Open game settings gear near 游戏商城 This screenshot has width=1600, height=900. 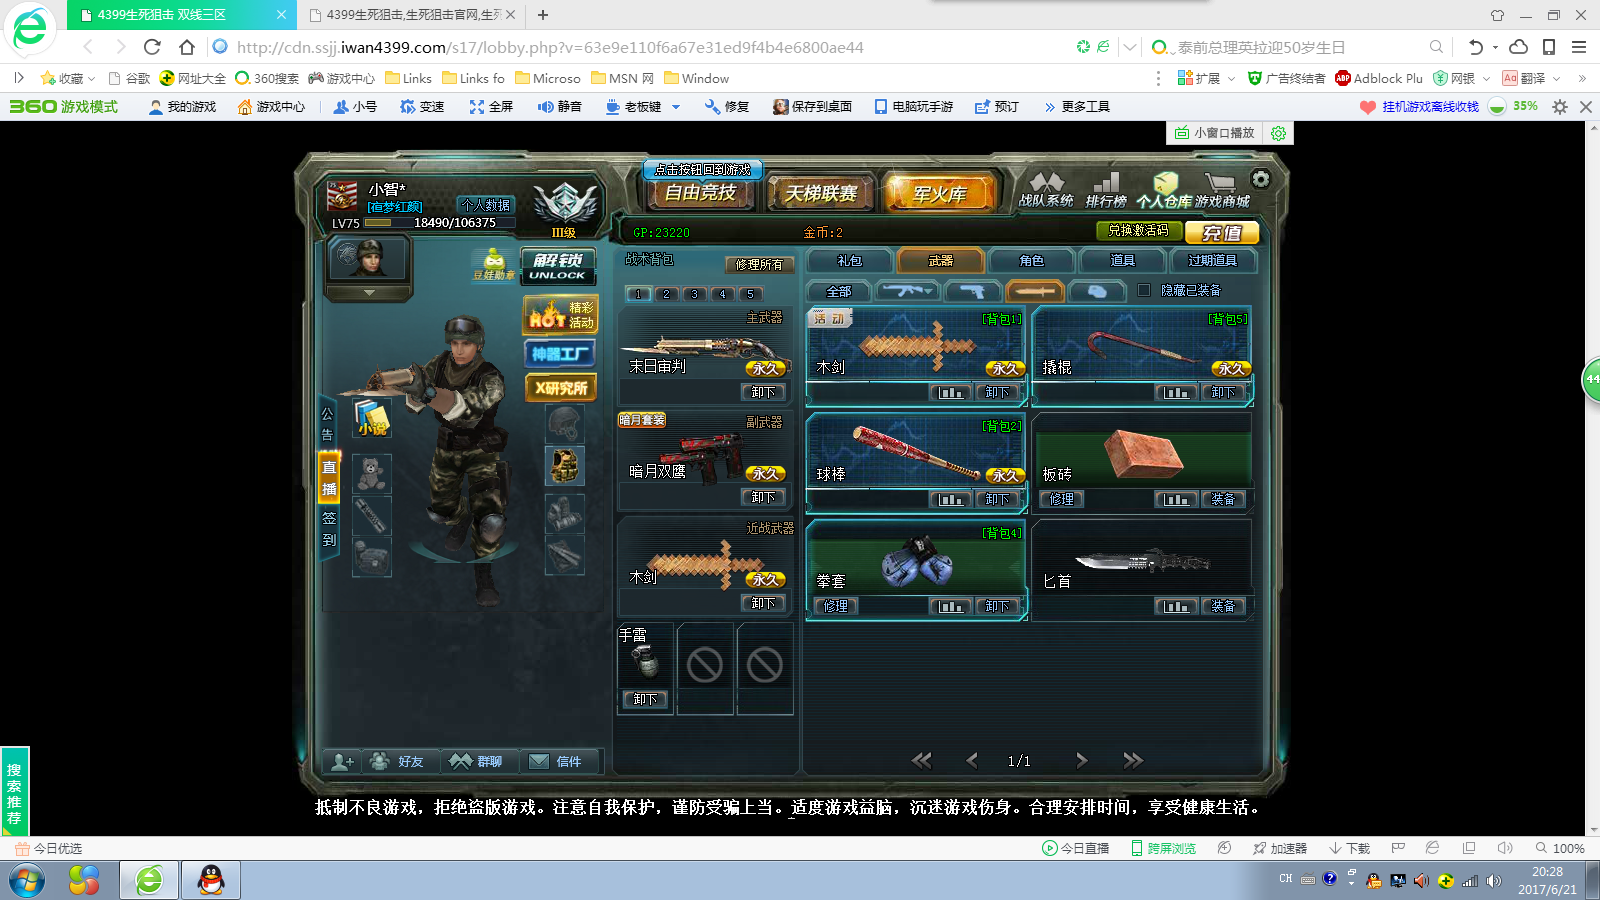click(x=1261, y=178)
